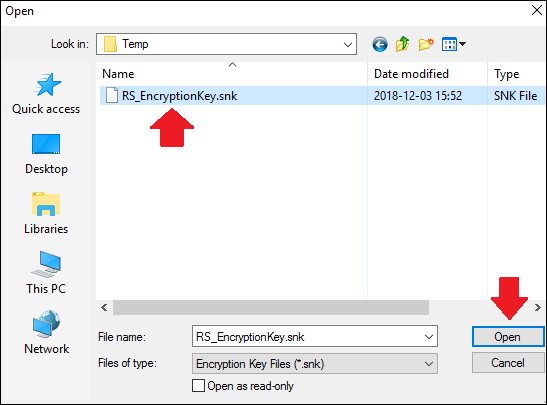Open Quick access location

coord(46,93)
